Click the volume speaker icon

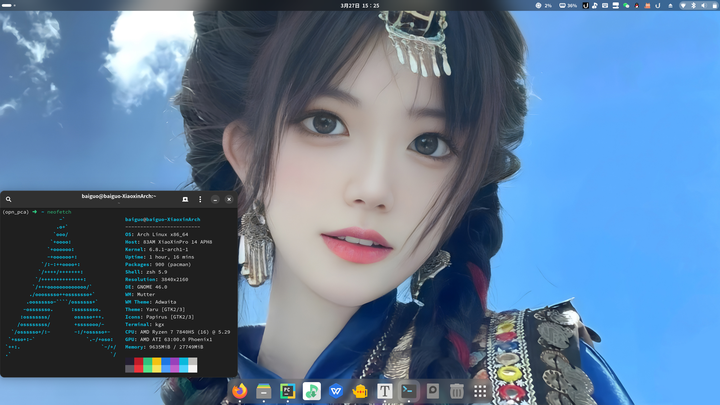pyautogui.click(x=703, y=6)
